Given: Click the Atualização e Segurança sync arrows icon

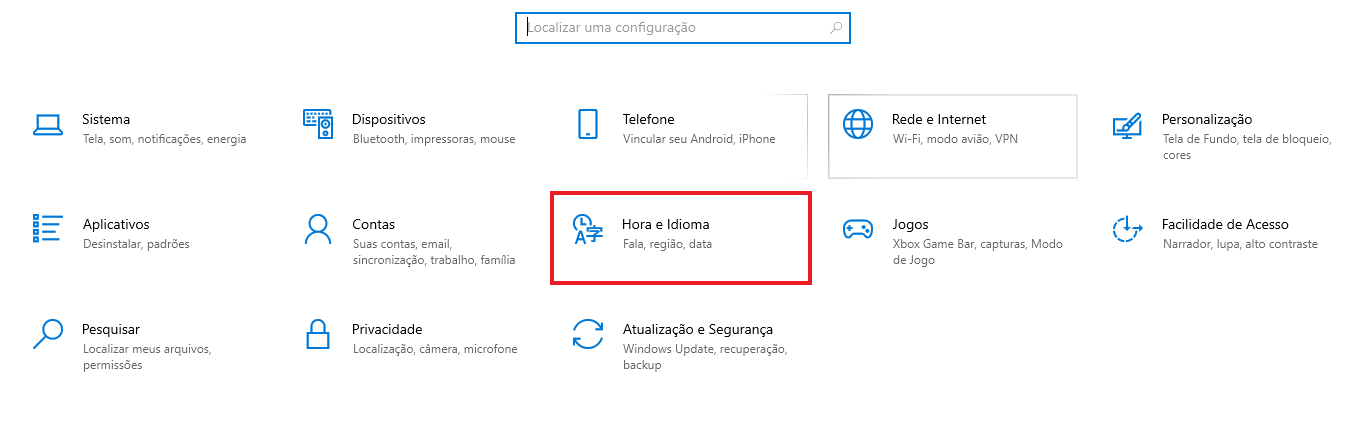Looking at the screenshot, I should pyautogui.click(x=587, y=334).
